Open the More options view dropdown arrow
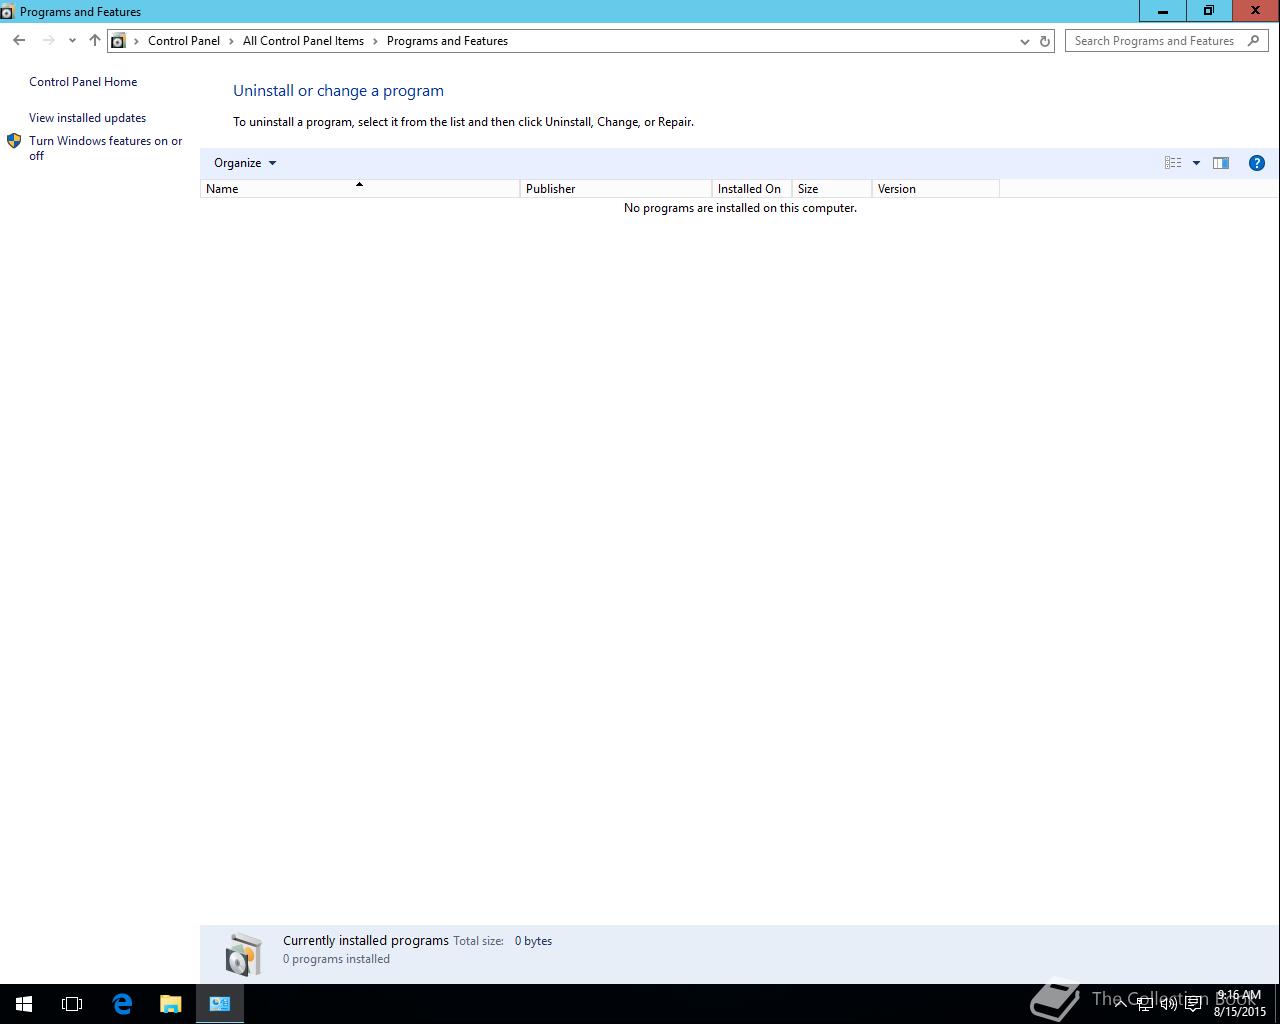This screenshot has height=1024, width=1280. (x=1196, y=163)
